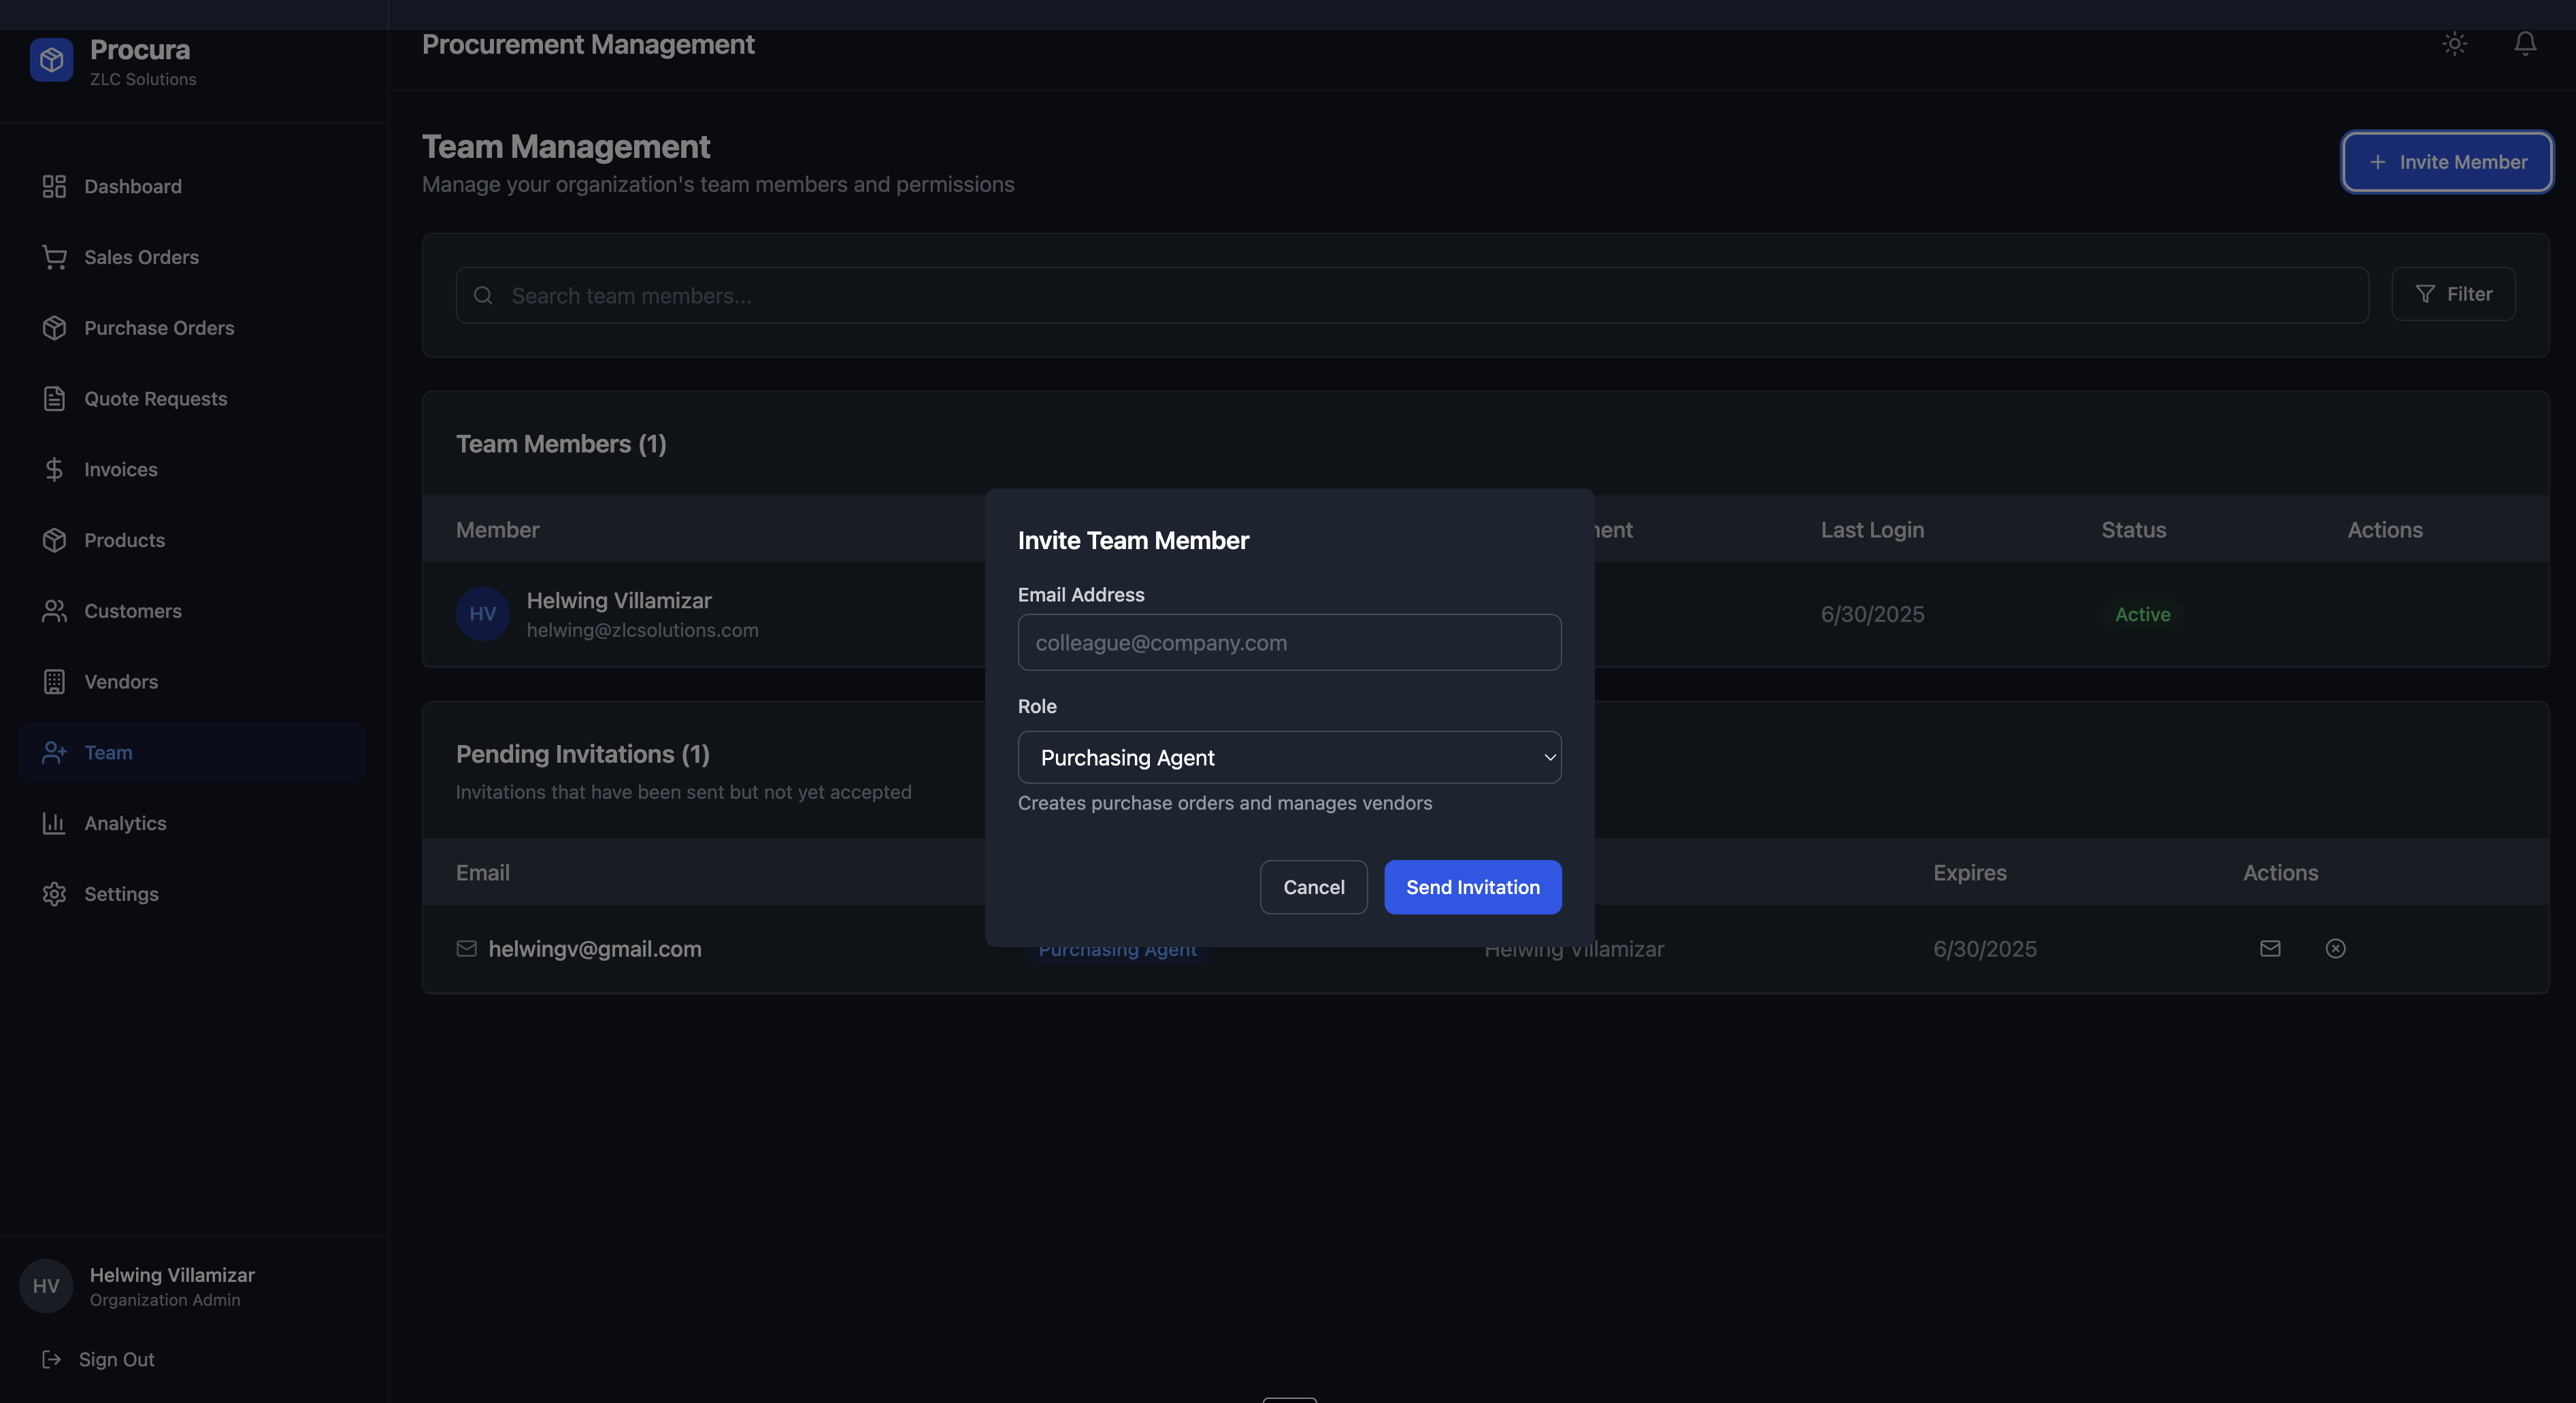Click the Invite Member button
2576x1403 pixels.
(2446, 162)
